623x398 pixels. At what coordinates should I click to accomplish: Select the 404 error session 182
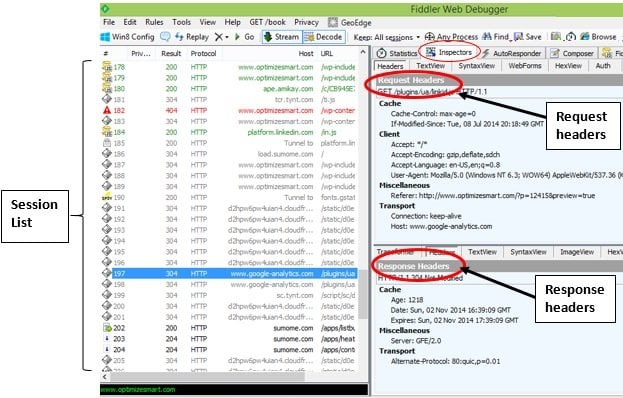(229, 110)
